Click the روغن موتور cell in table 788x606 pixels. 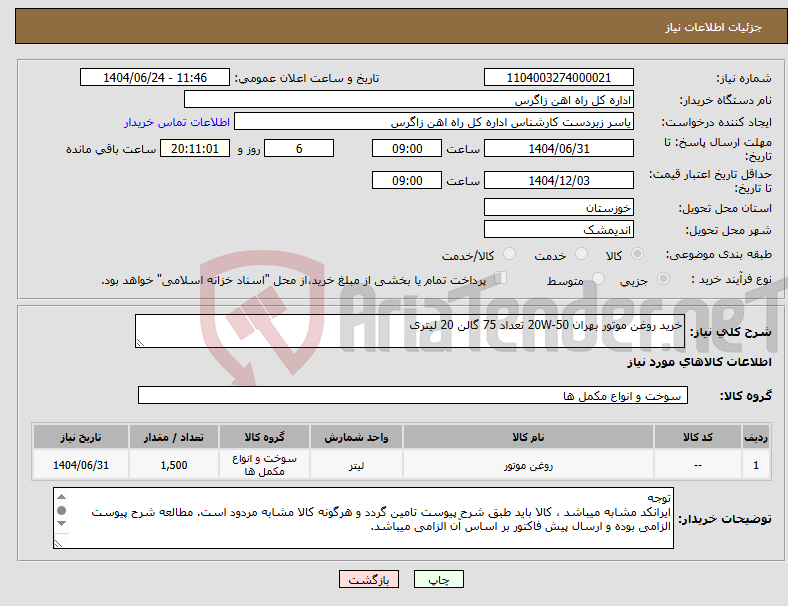[528, 465]
